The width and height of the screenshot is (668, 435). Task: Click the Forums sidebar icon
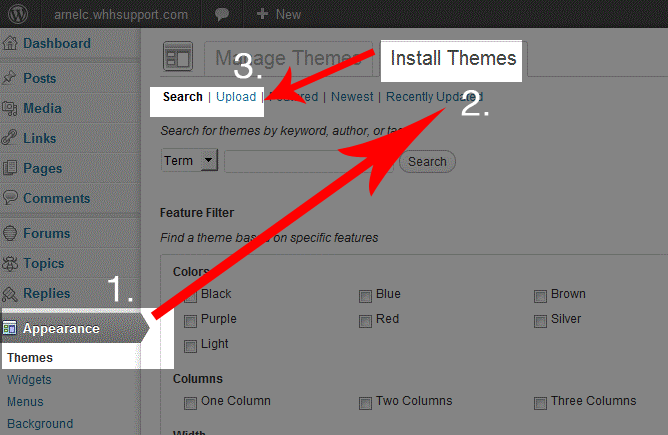(9, 234)
